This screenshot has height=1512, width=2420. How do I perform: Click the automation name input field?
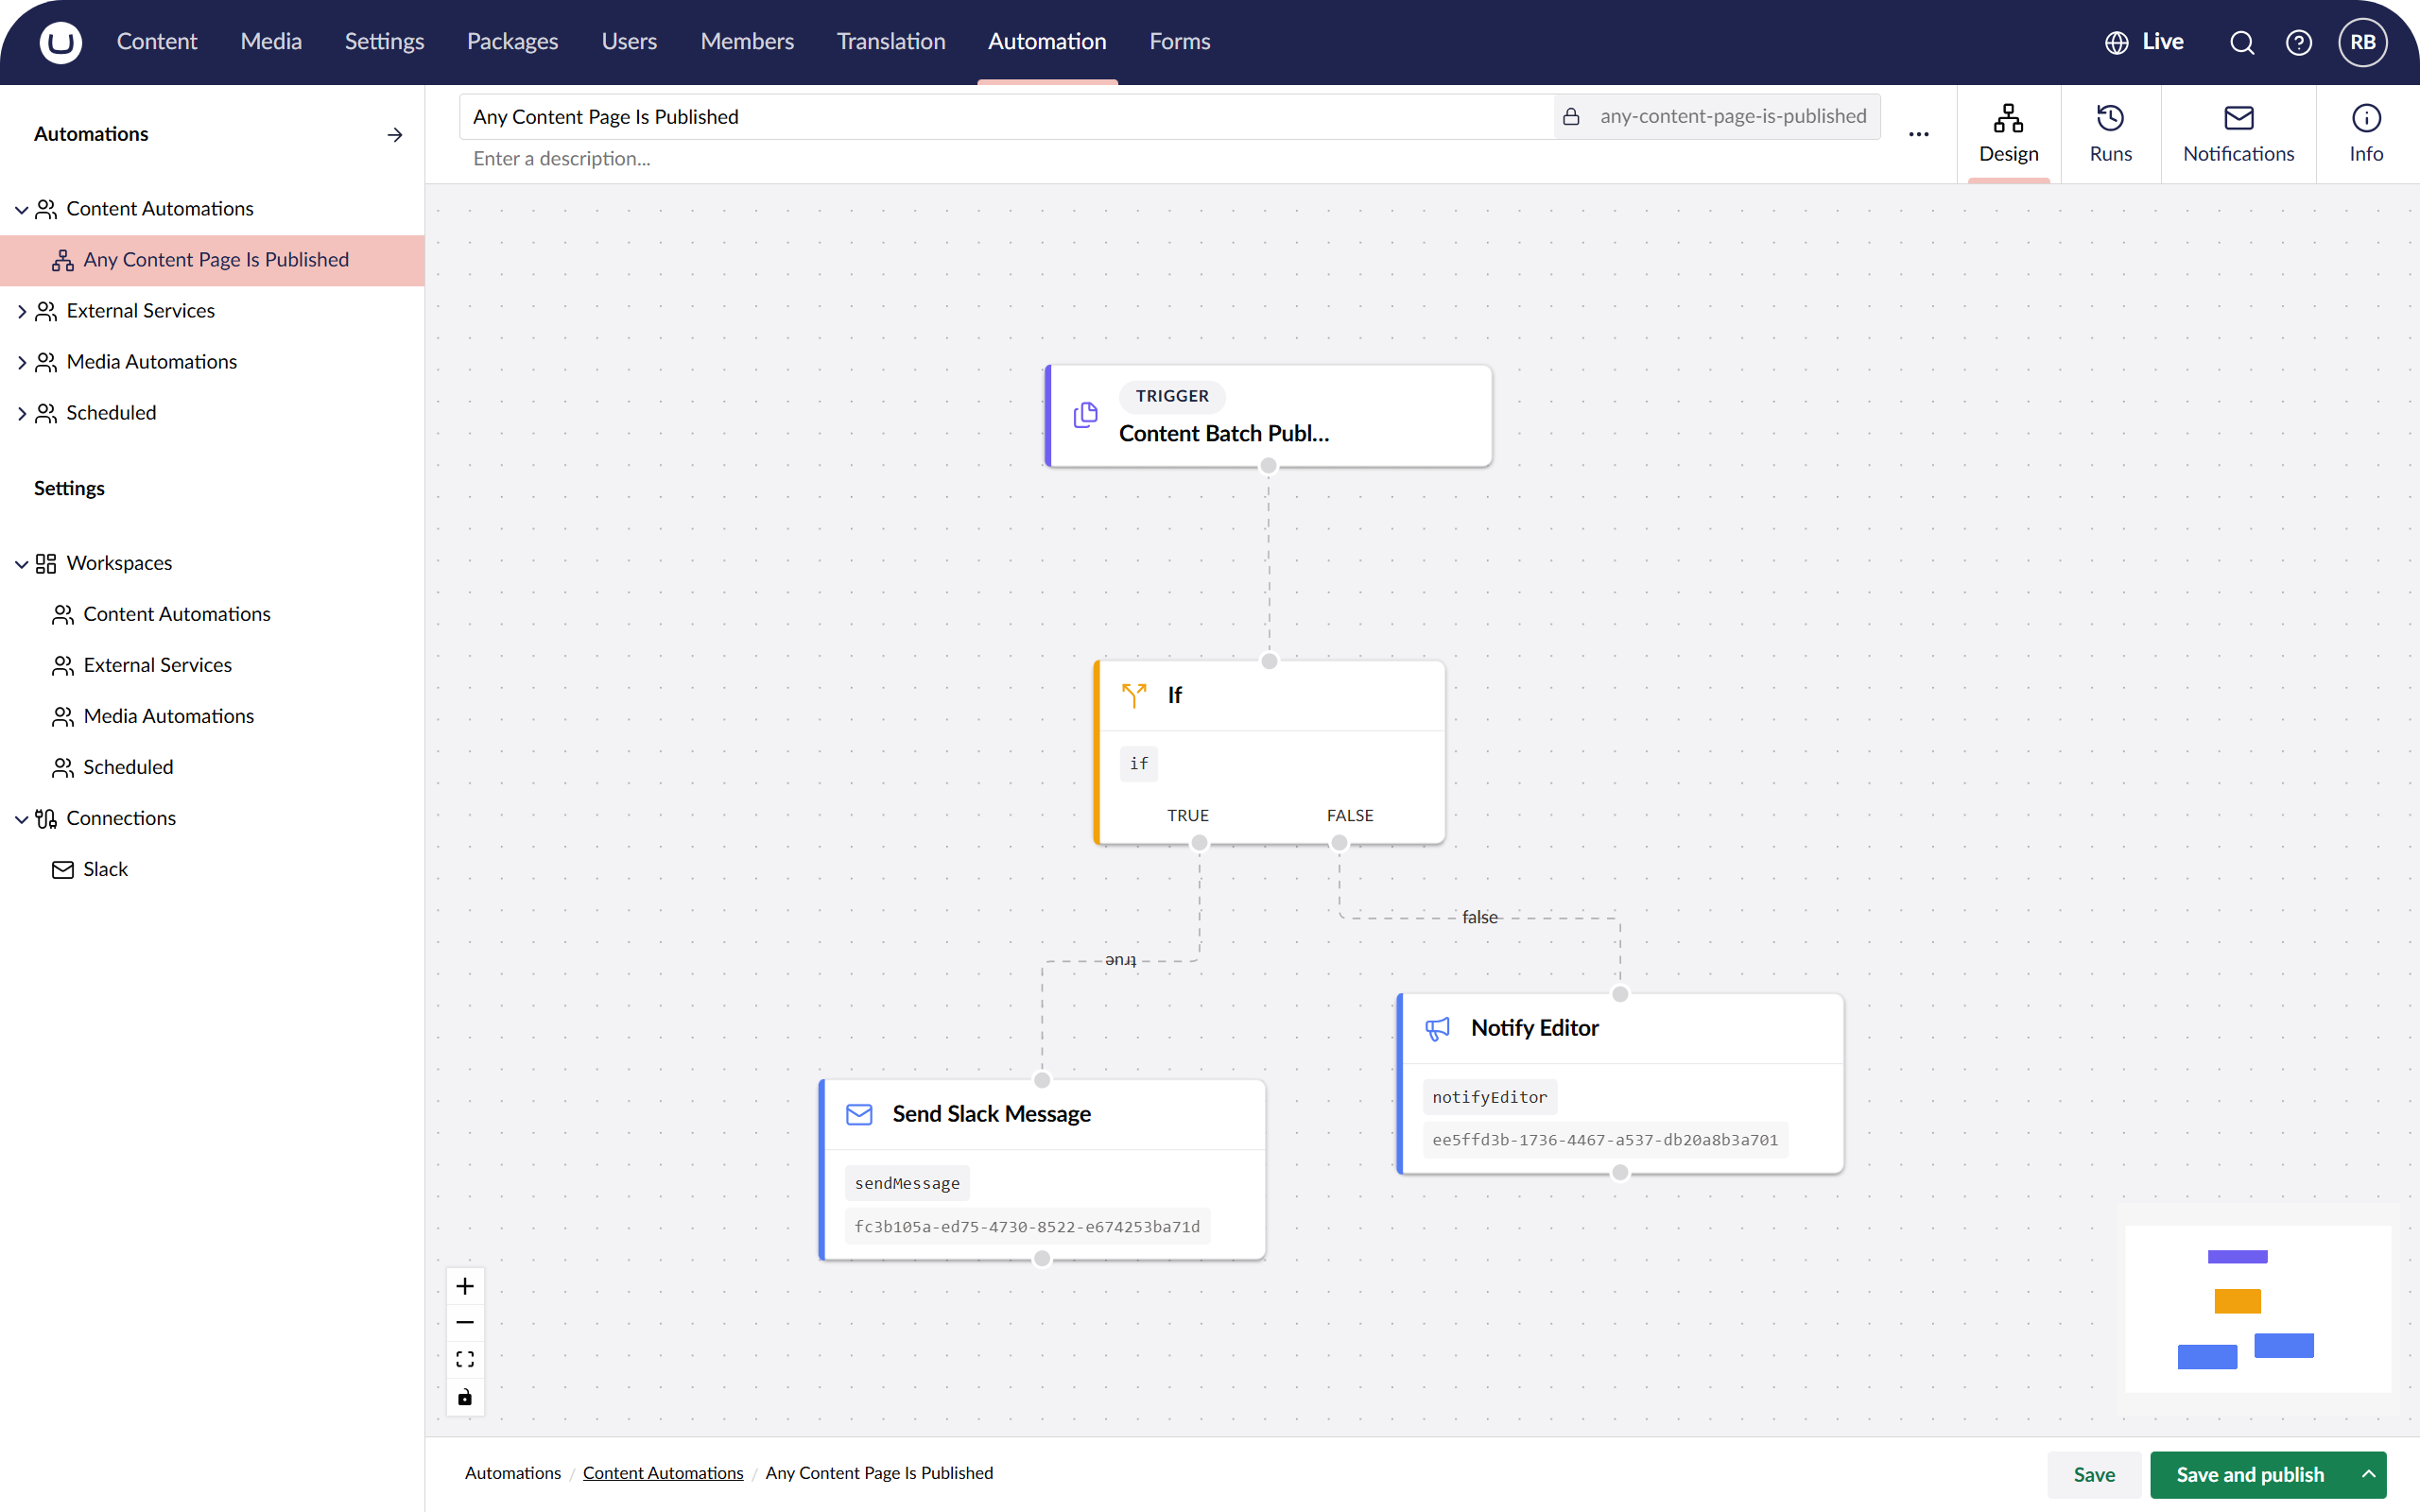[x=1006, y=117]
